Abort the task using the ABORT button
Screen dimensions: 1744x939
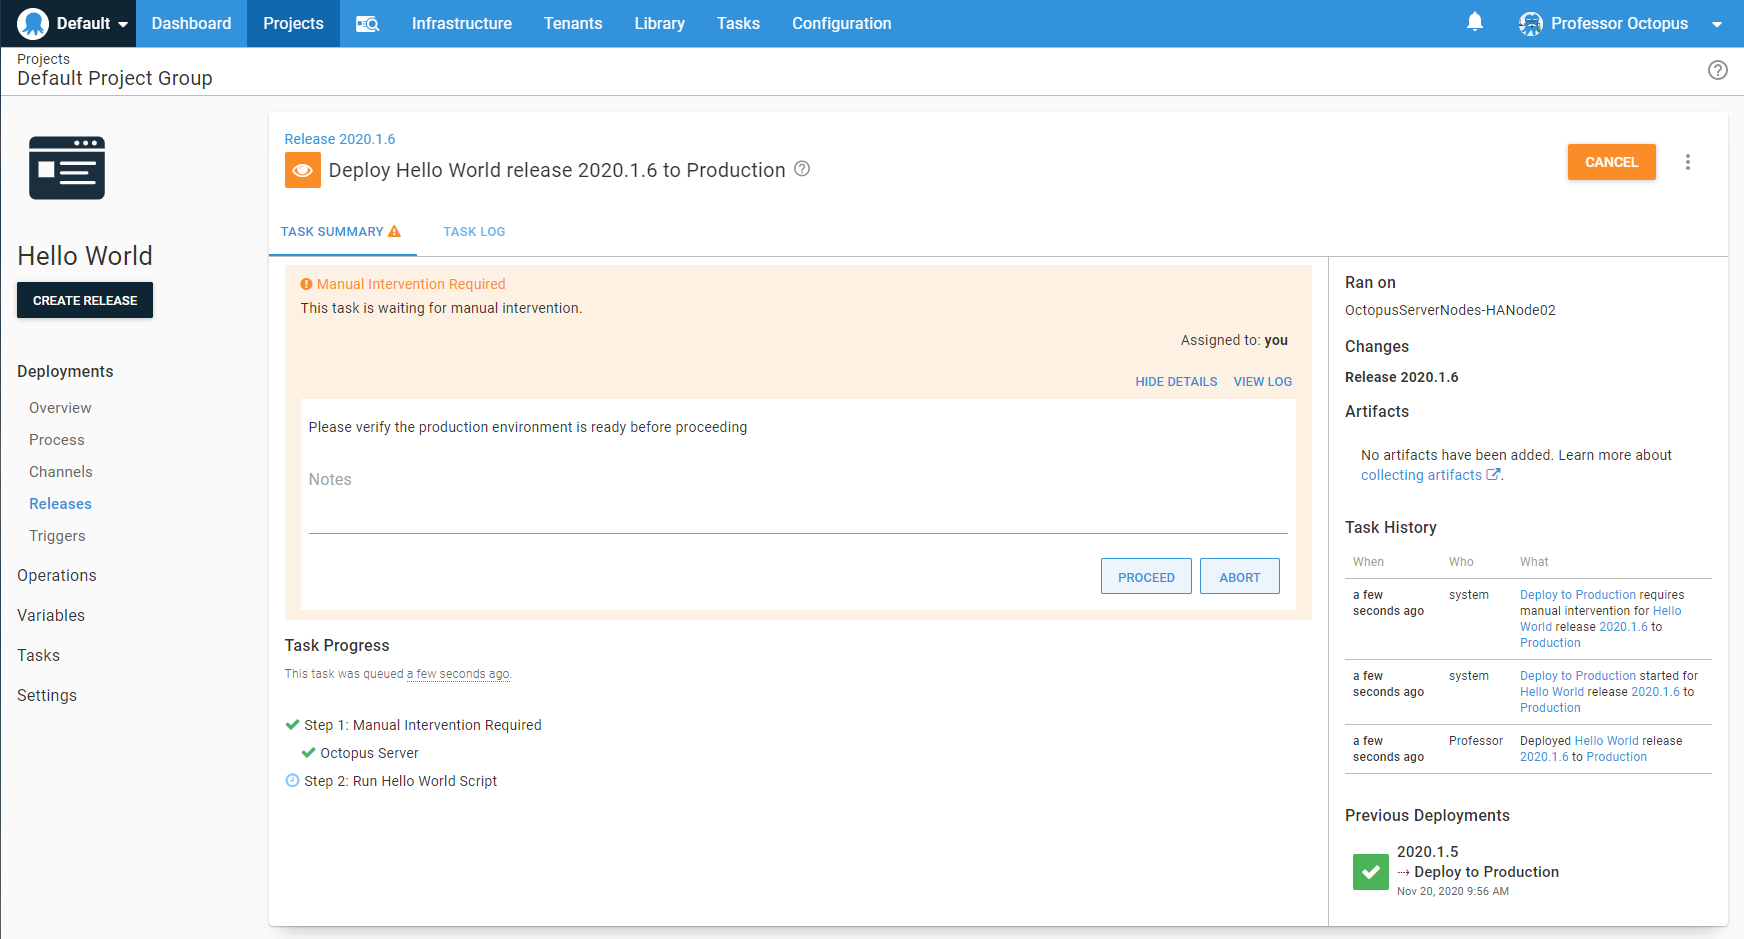pos(1239,576)
